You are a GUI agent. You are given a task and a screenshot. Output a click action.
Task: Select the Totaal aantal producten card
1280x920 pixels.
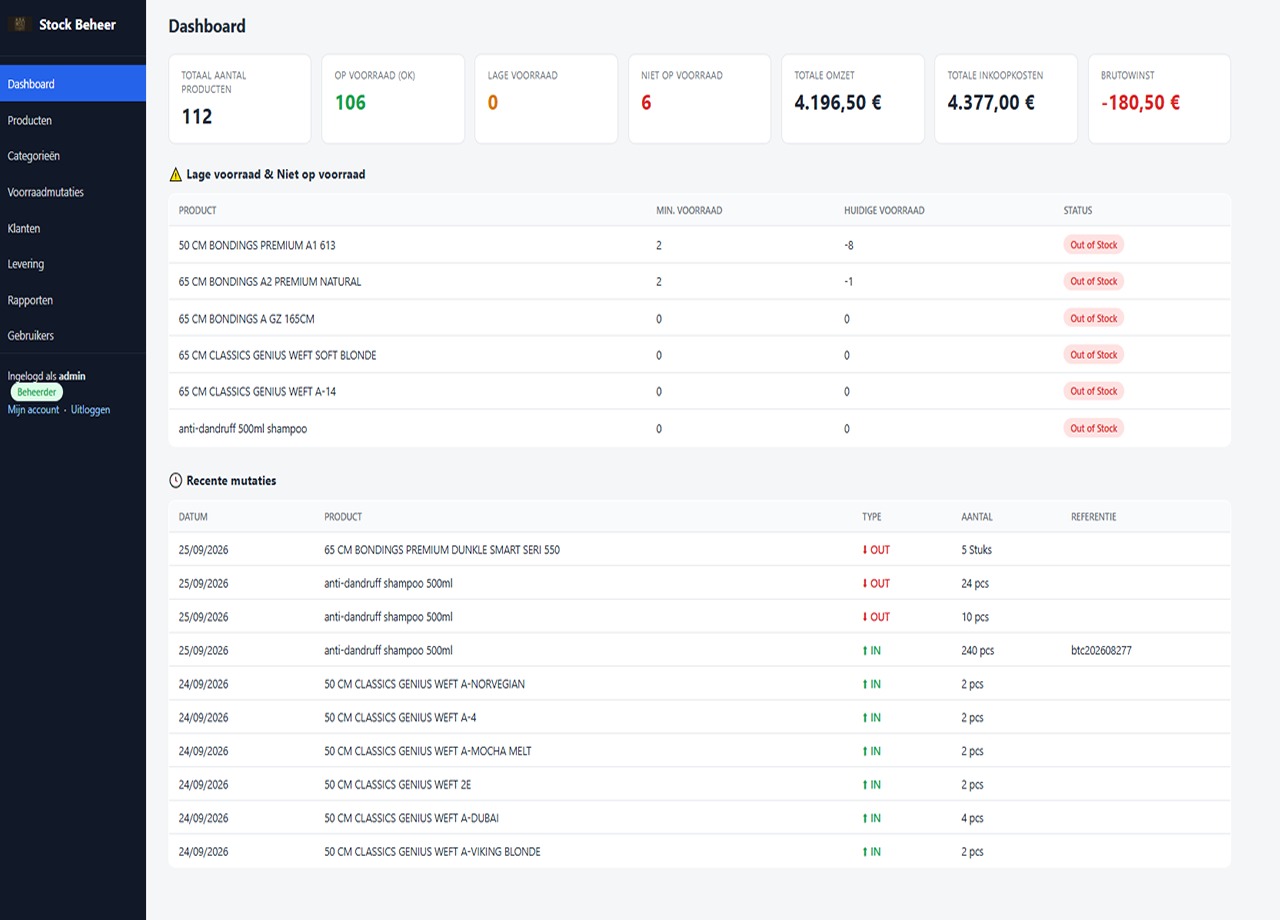click(x=239, y=99)
